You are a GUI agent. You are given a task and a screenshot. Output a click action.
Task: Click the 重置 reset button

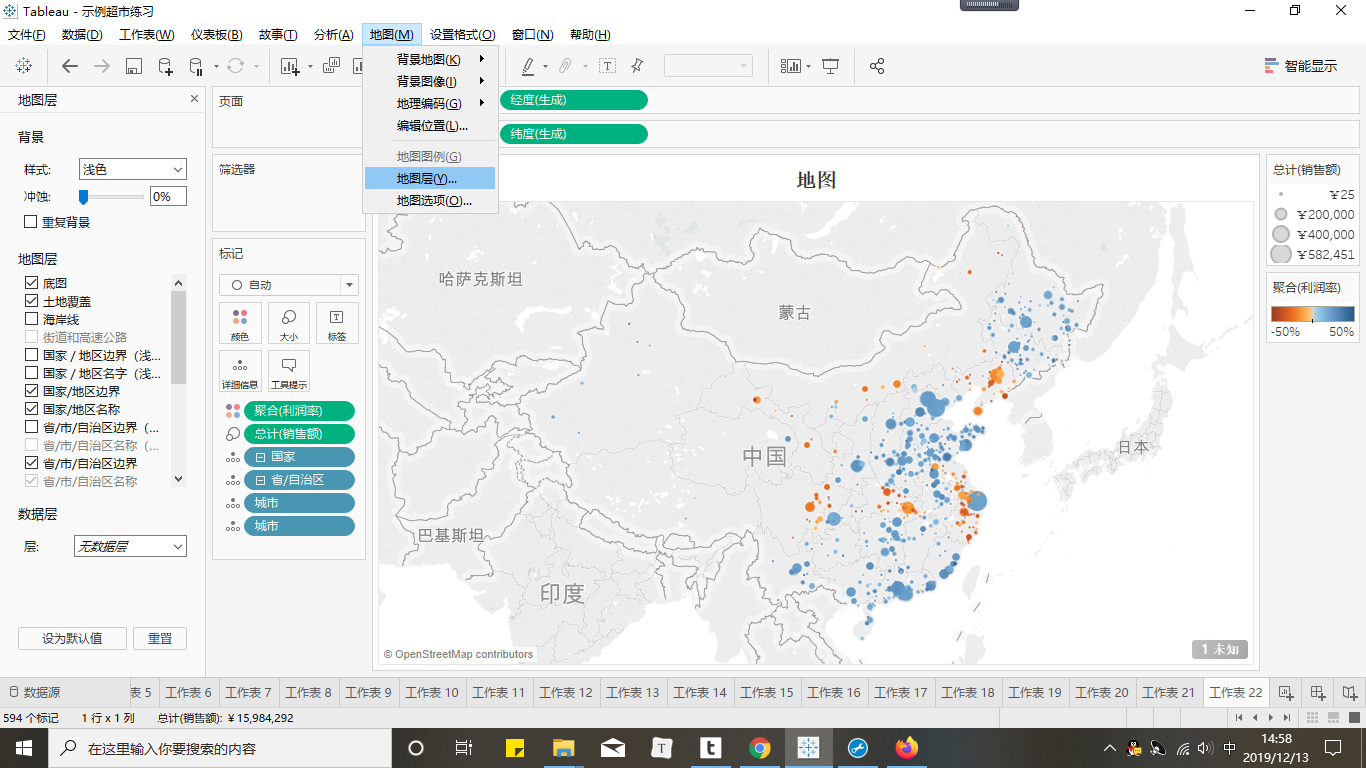pyautogui.click(x=160, y=638)
